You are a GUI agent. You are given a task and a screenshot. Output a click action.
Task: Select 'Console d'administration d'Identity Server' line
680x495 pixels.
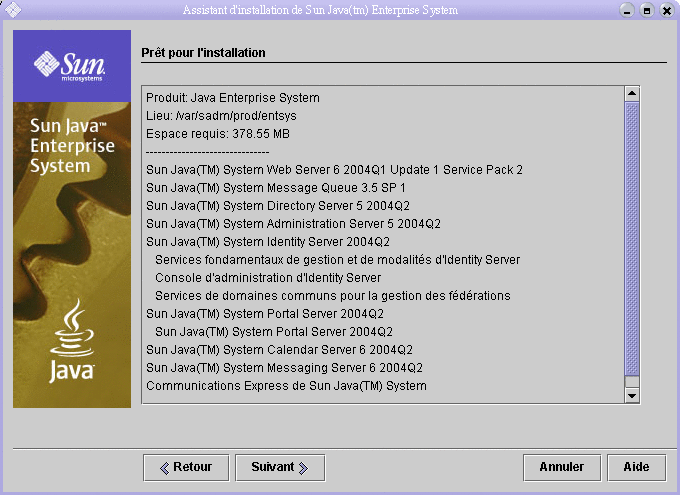point(268,278)
